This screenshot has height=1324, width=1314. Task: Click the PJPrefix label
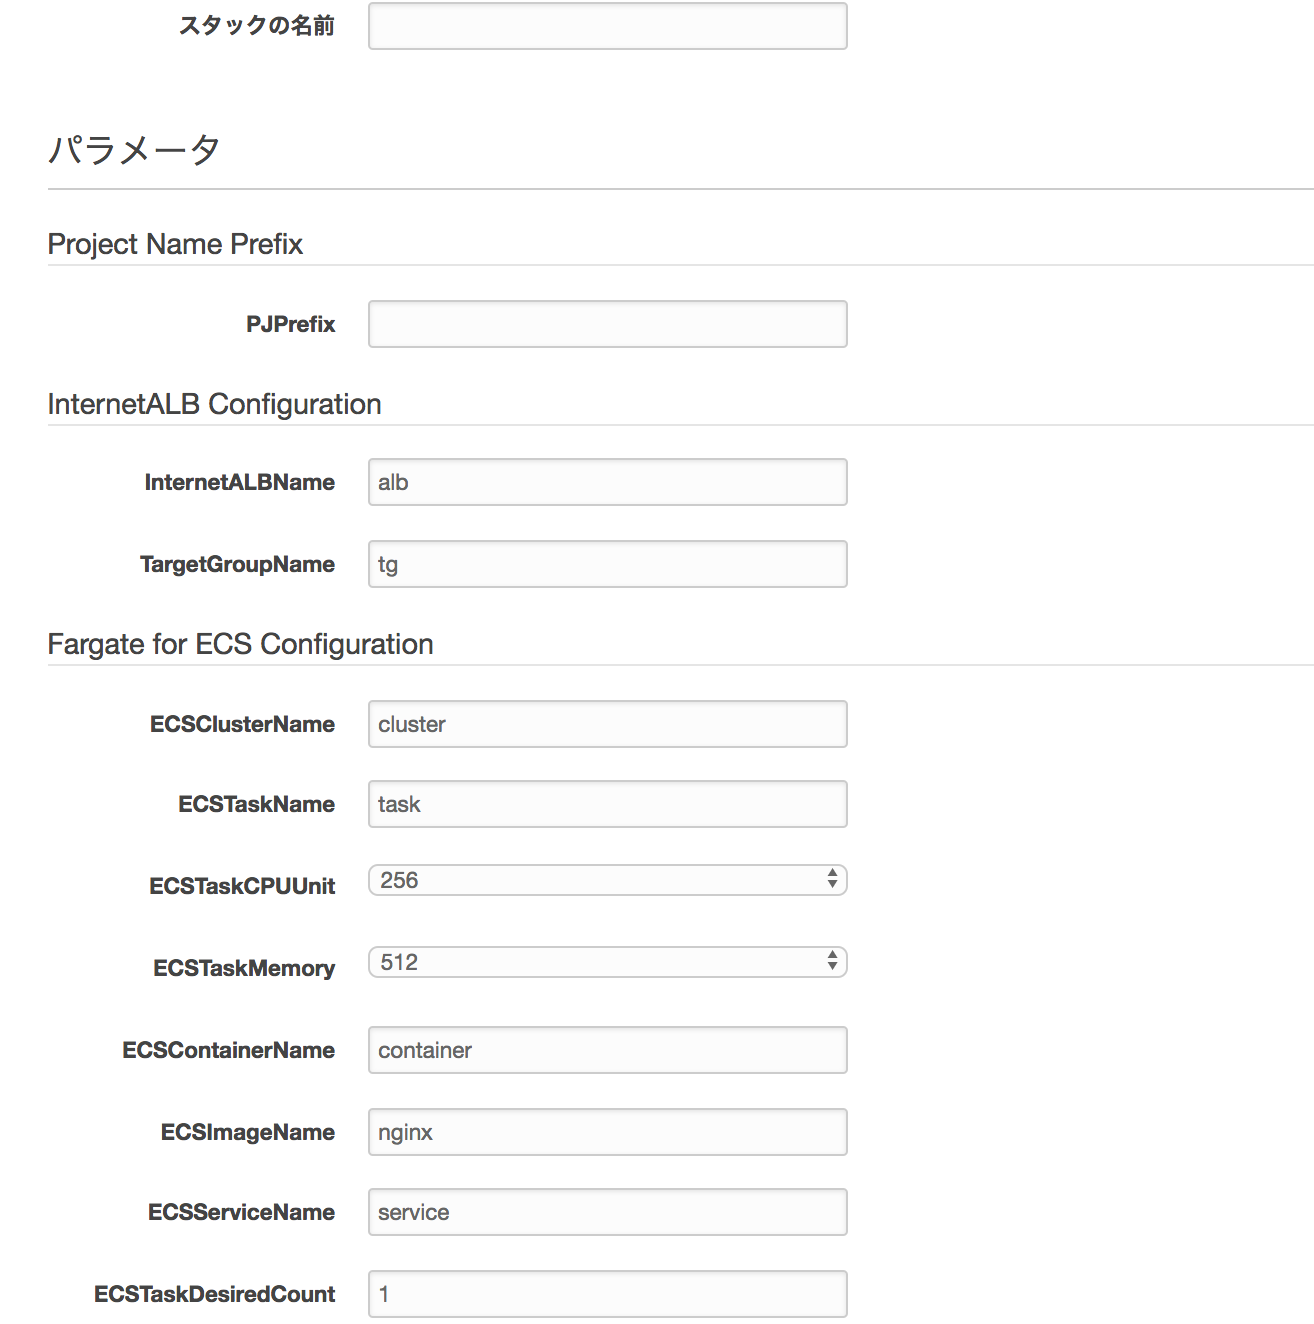coord(292,323)
